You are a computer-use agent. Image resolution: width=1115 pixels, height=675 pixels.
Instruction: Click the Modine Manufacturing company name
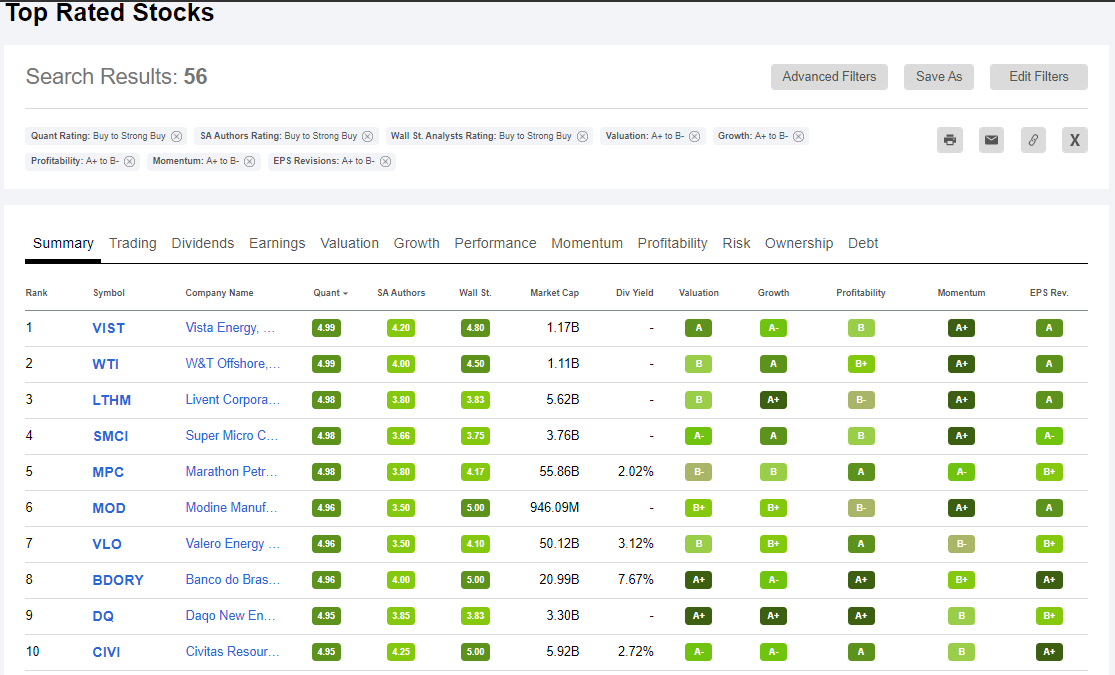click(231, 508)
